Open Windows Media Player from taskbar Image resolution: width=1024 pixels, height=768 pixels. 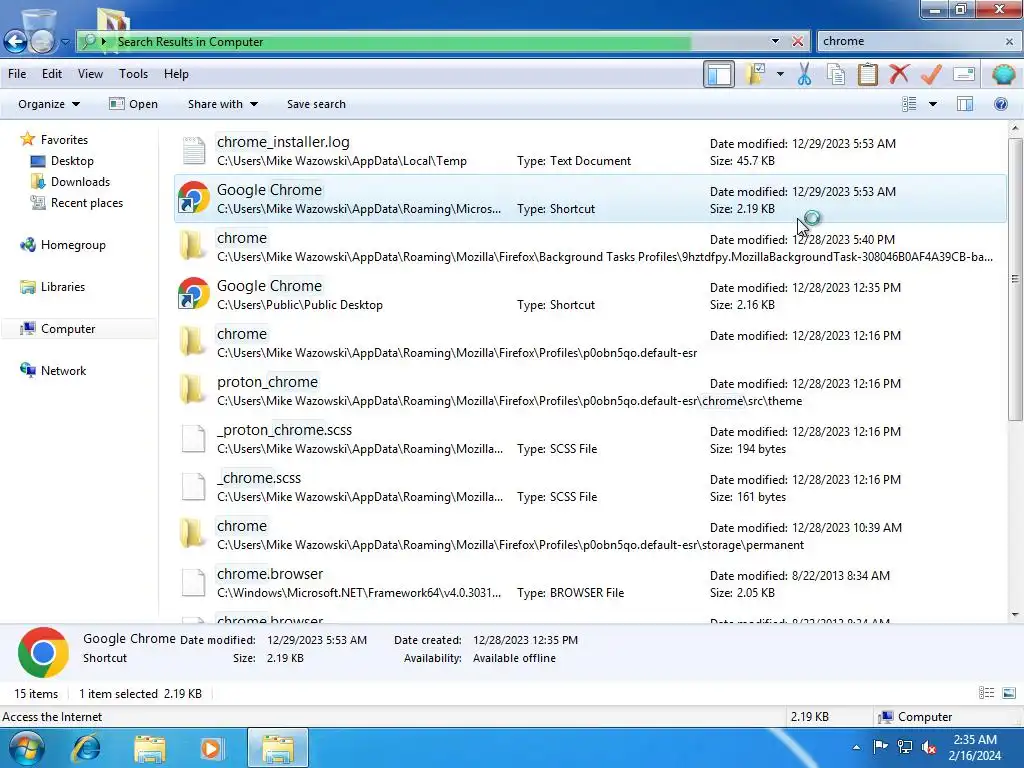pos(211,748)
